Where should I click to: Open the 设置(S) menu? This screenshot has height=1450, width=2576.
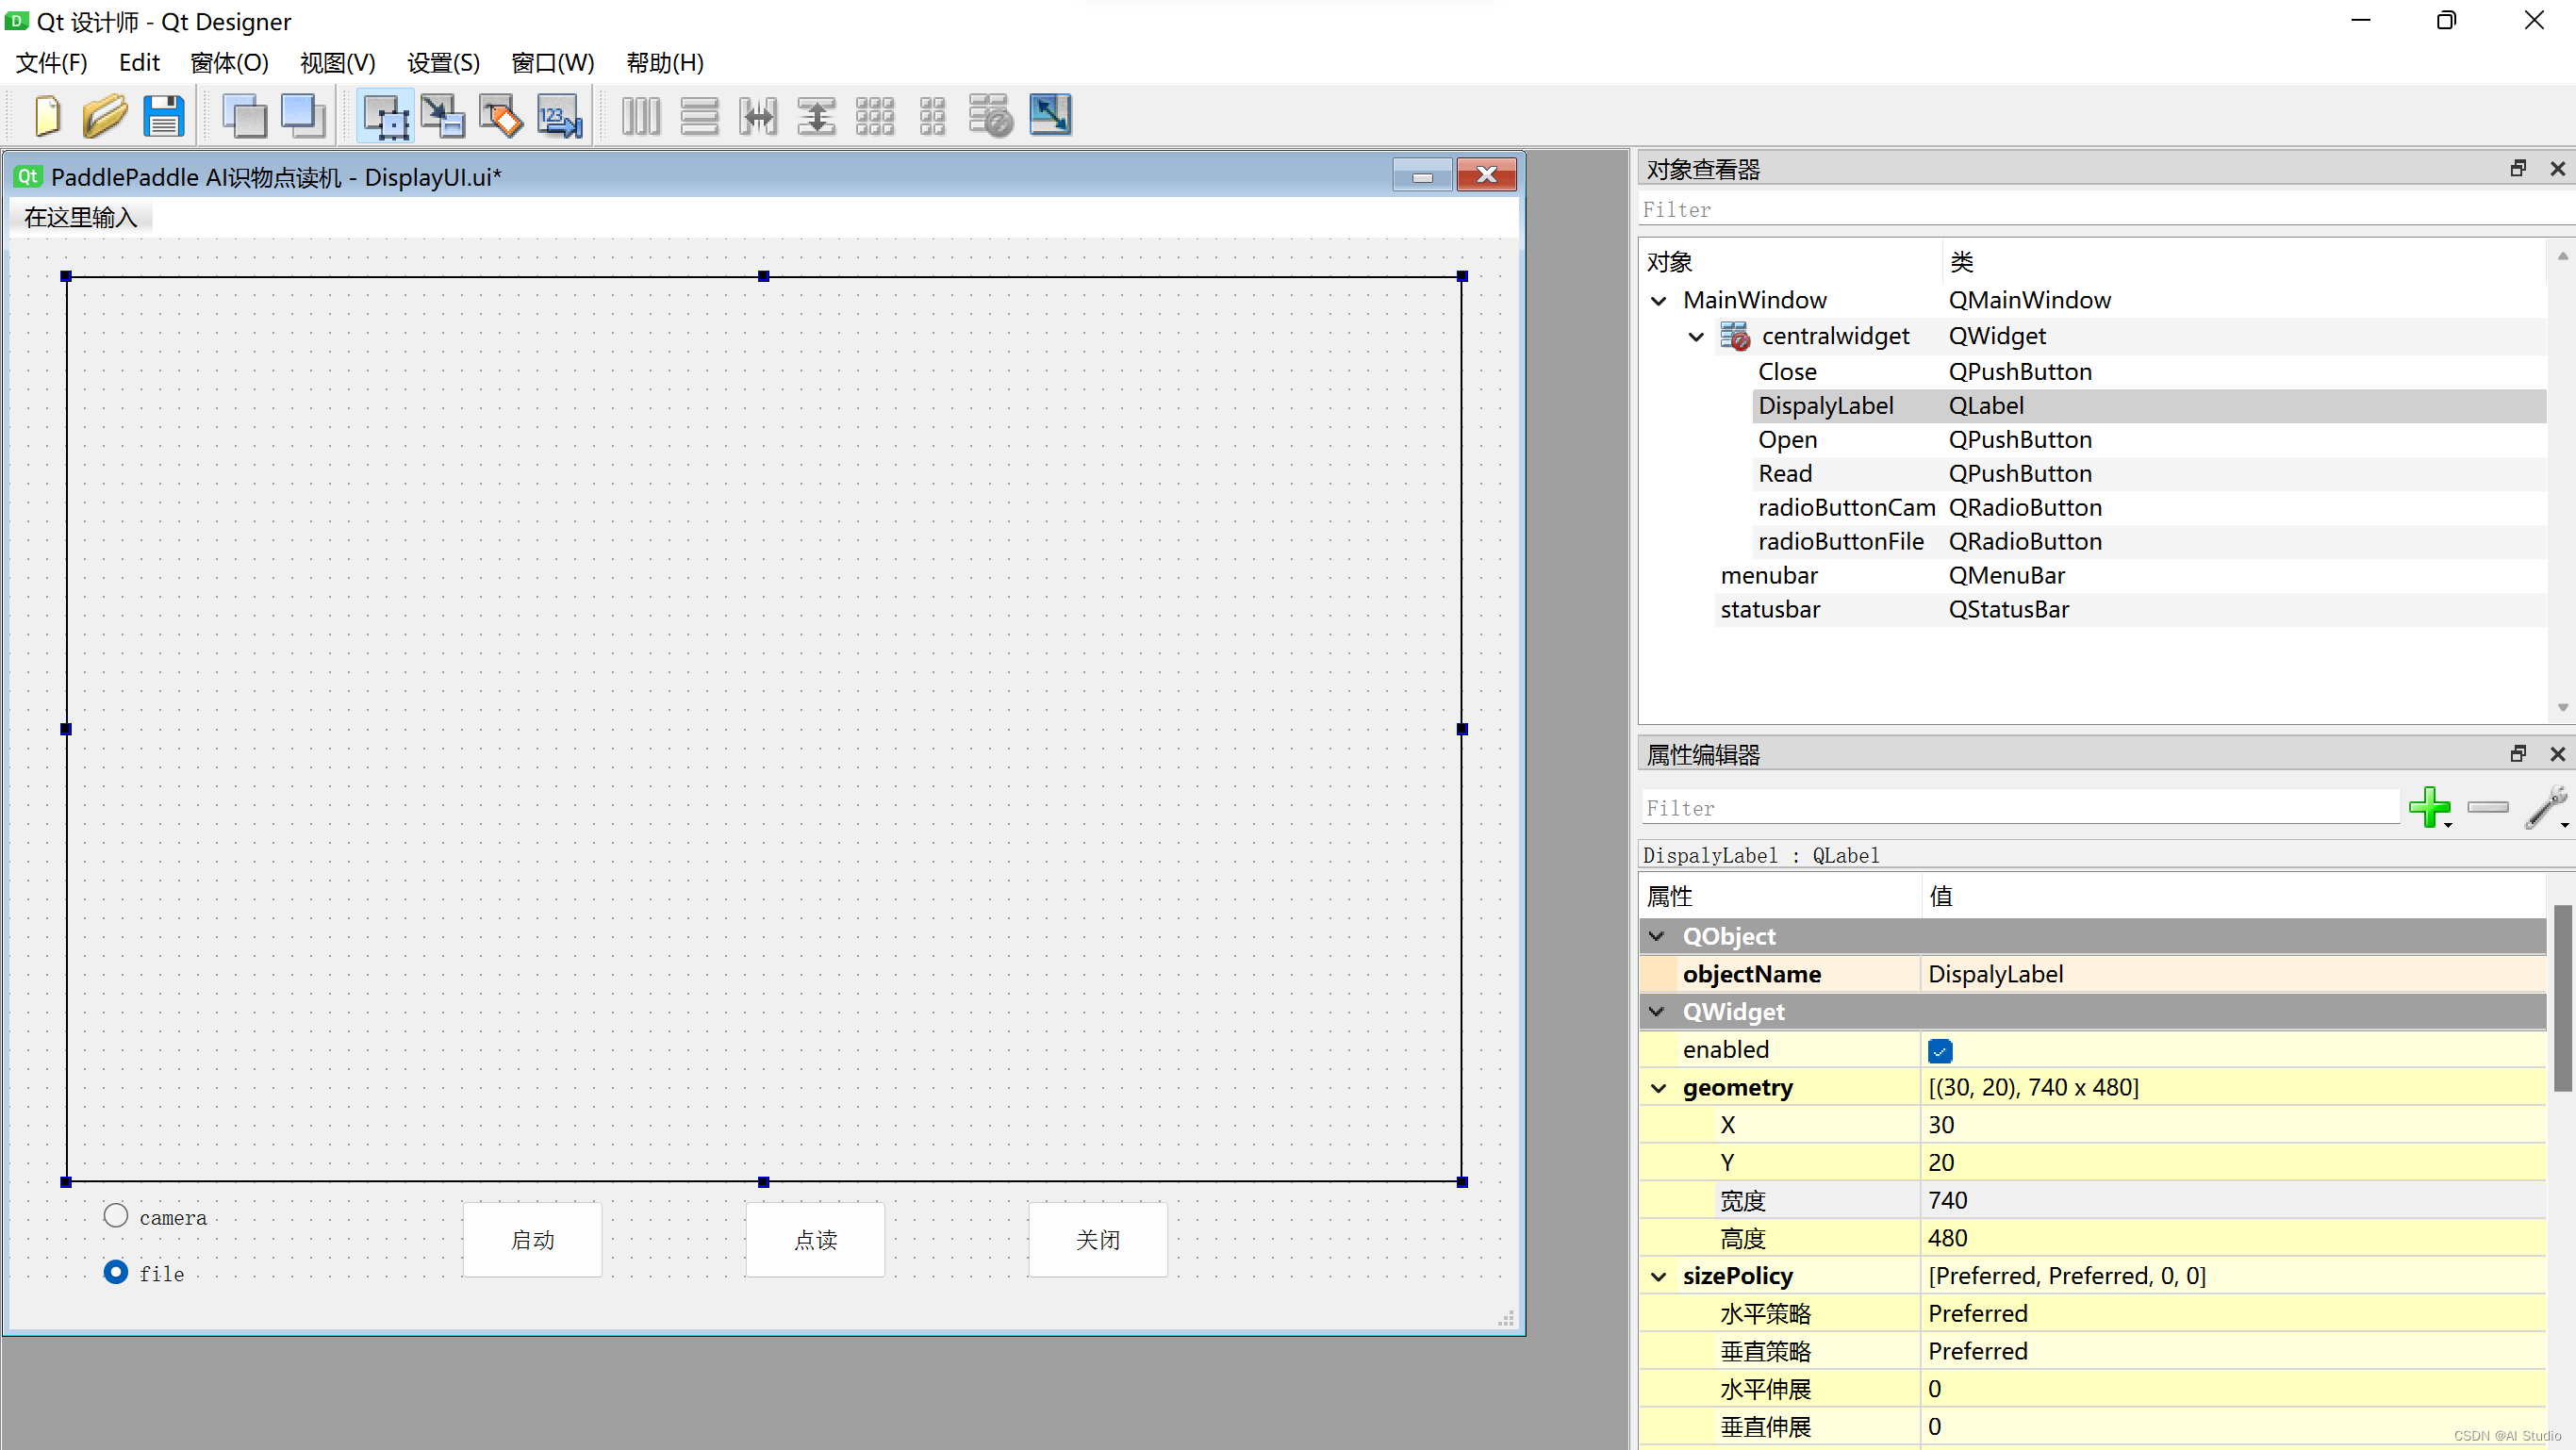(443, 63)
